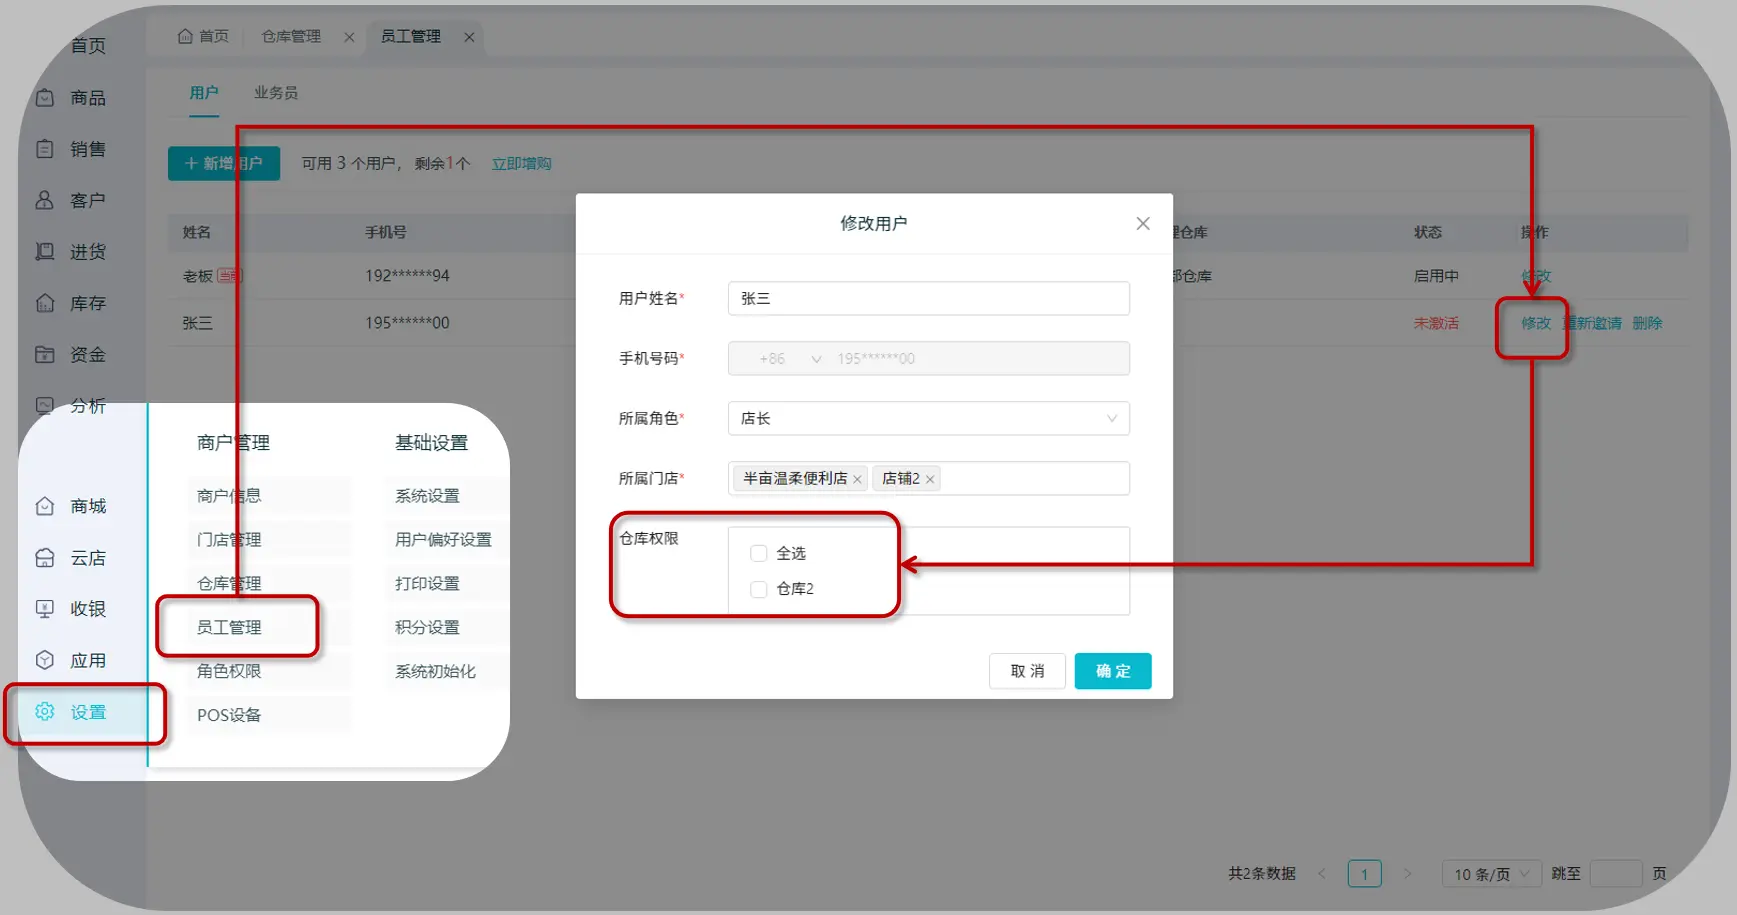The height and width of the screenshot is (915, 1737).
Task: Close the 仓库管理 tab
Action: 349,37
